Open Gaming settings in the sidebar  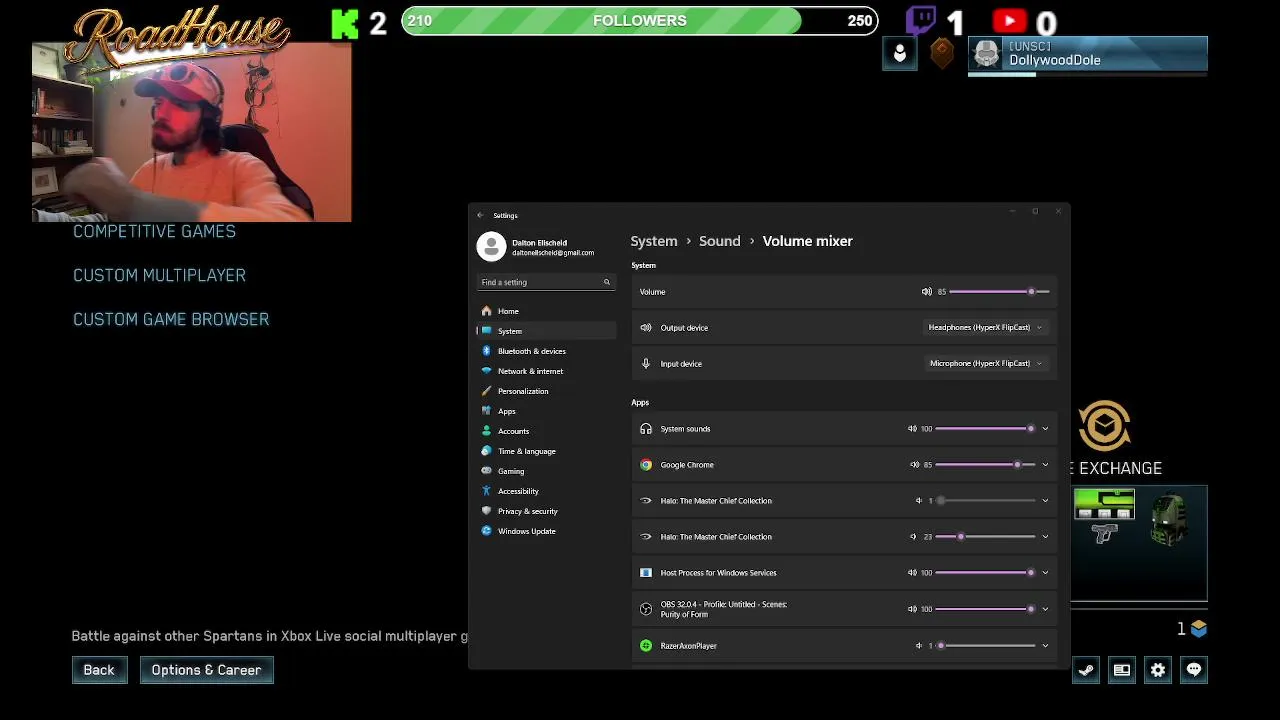[x=545, y=471]
